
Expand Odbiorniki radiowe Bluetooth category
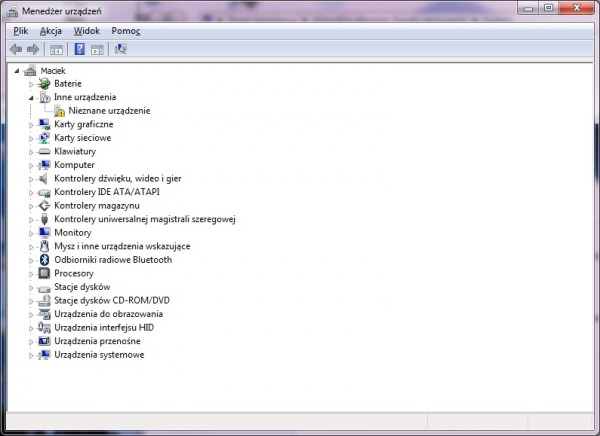[31, 260]
